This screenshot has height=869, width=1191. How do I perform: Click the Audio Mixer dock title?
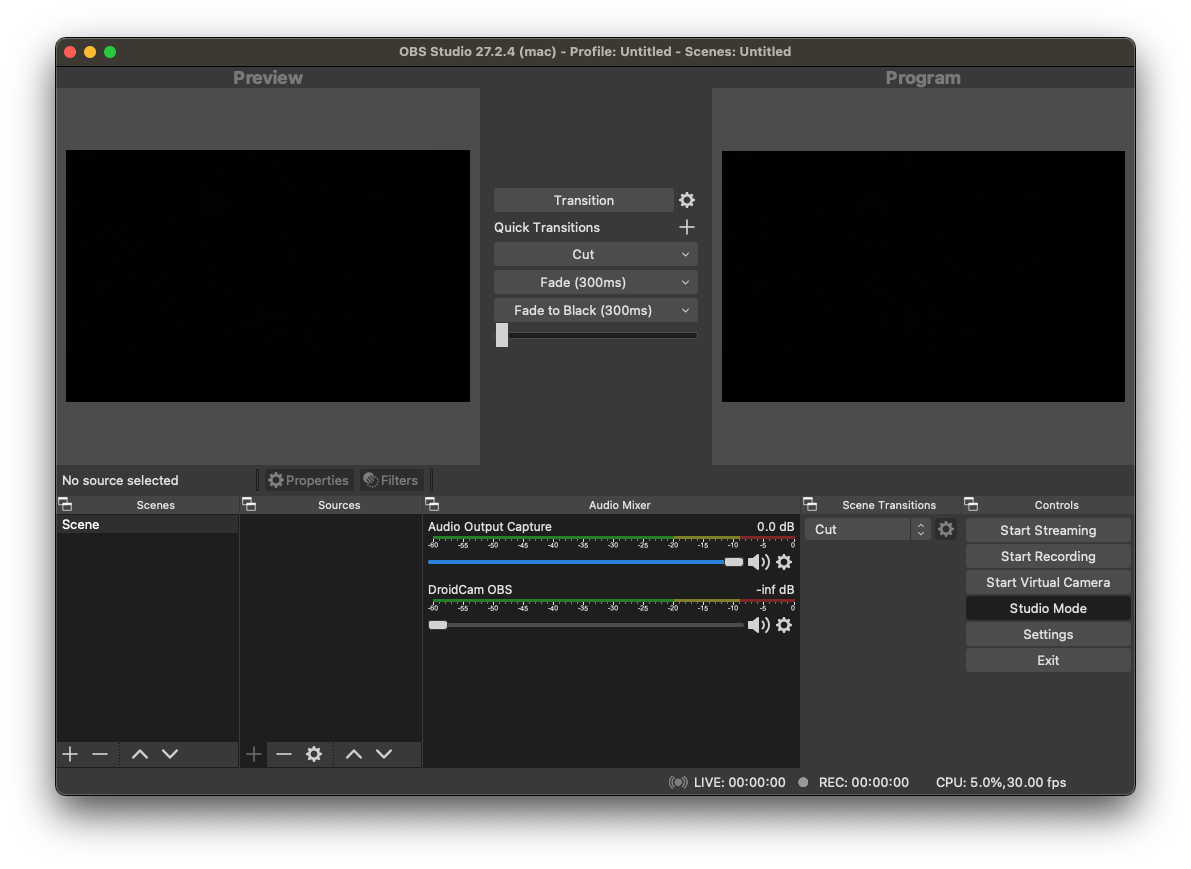tap(620, 505)
